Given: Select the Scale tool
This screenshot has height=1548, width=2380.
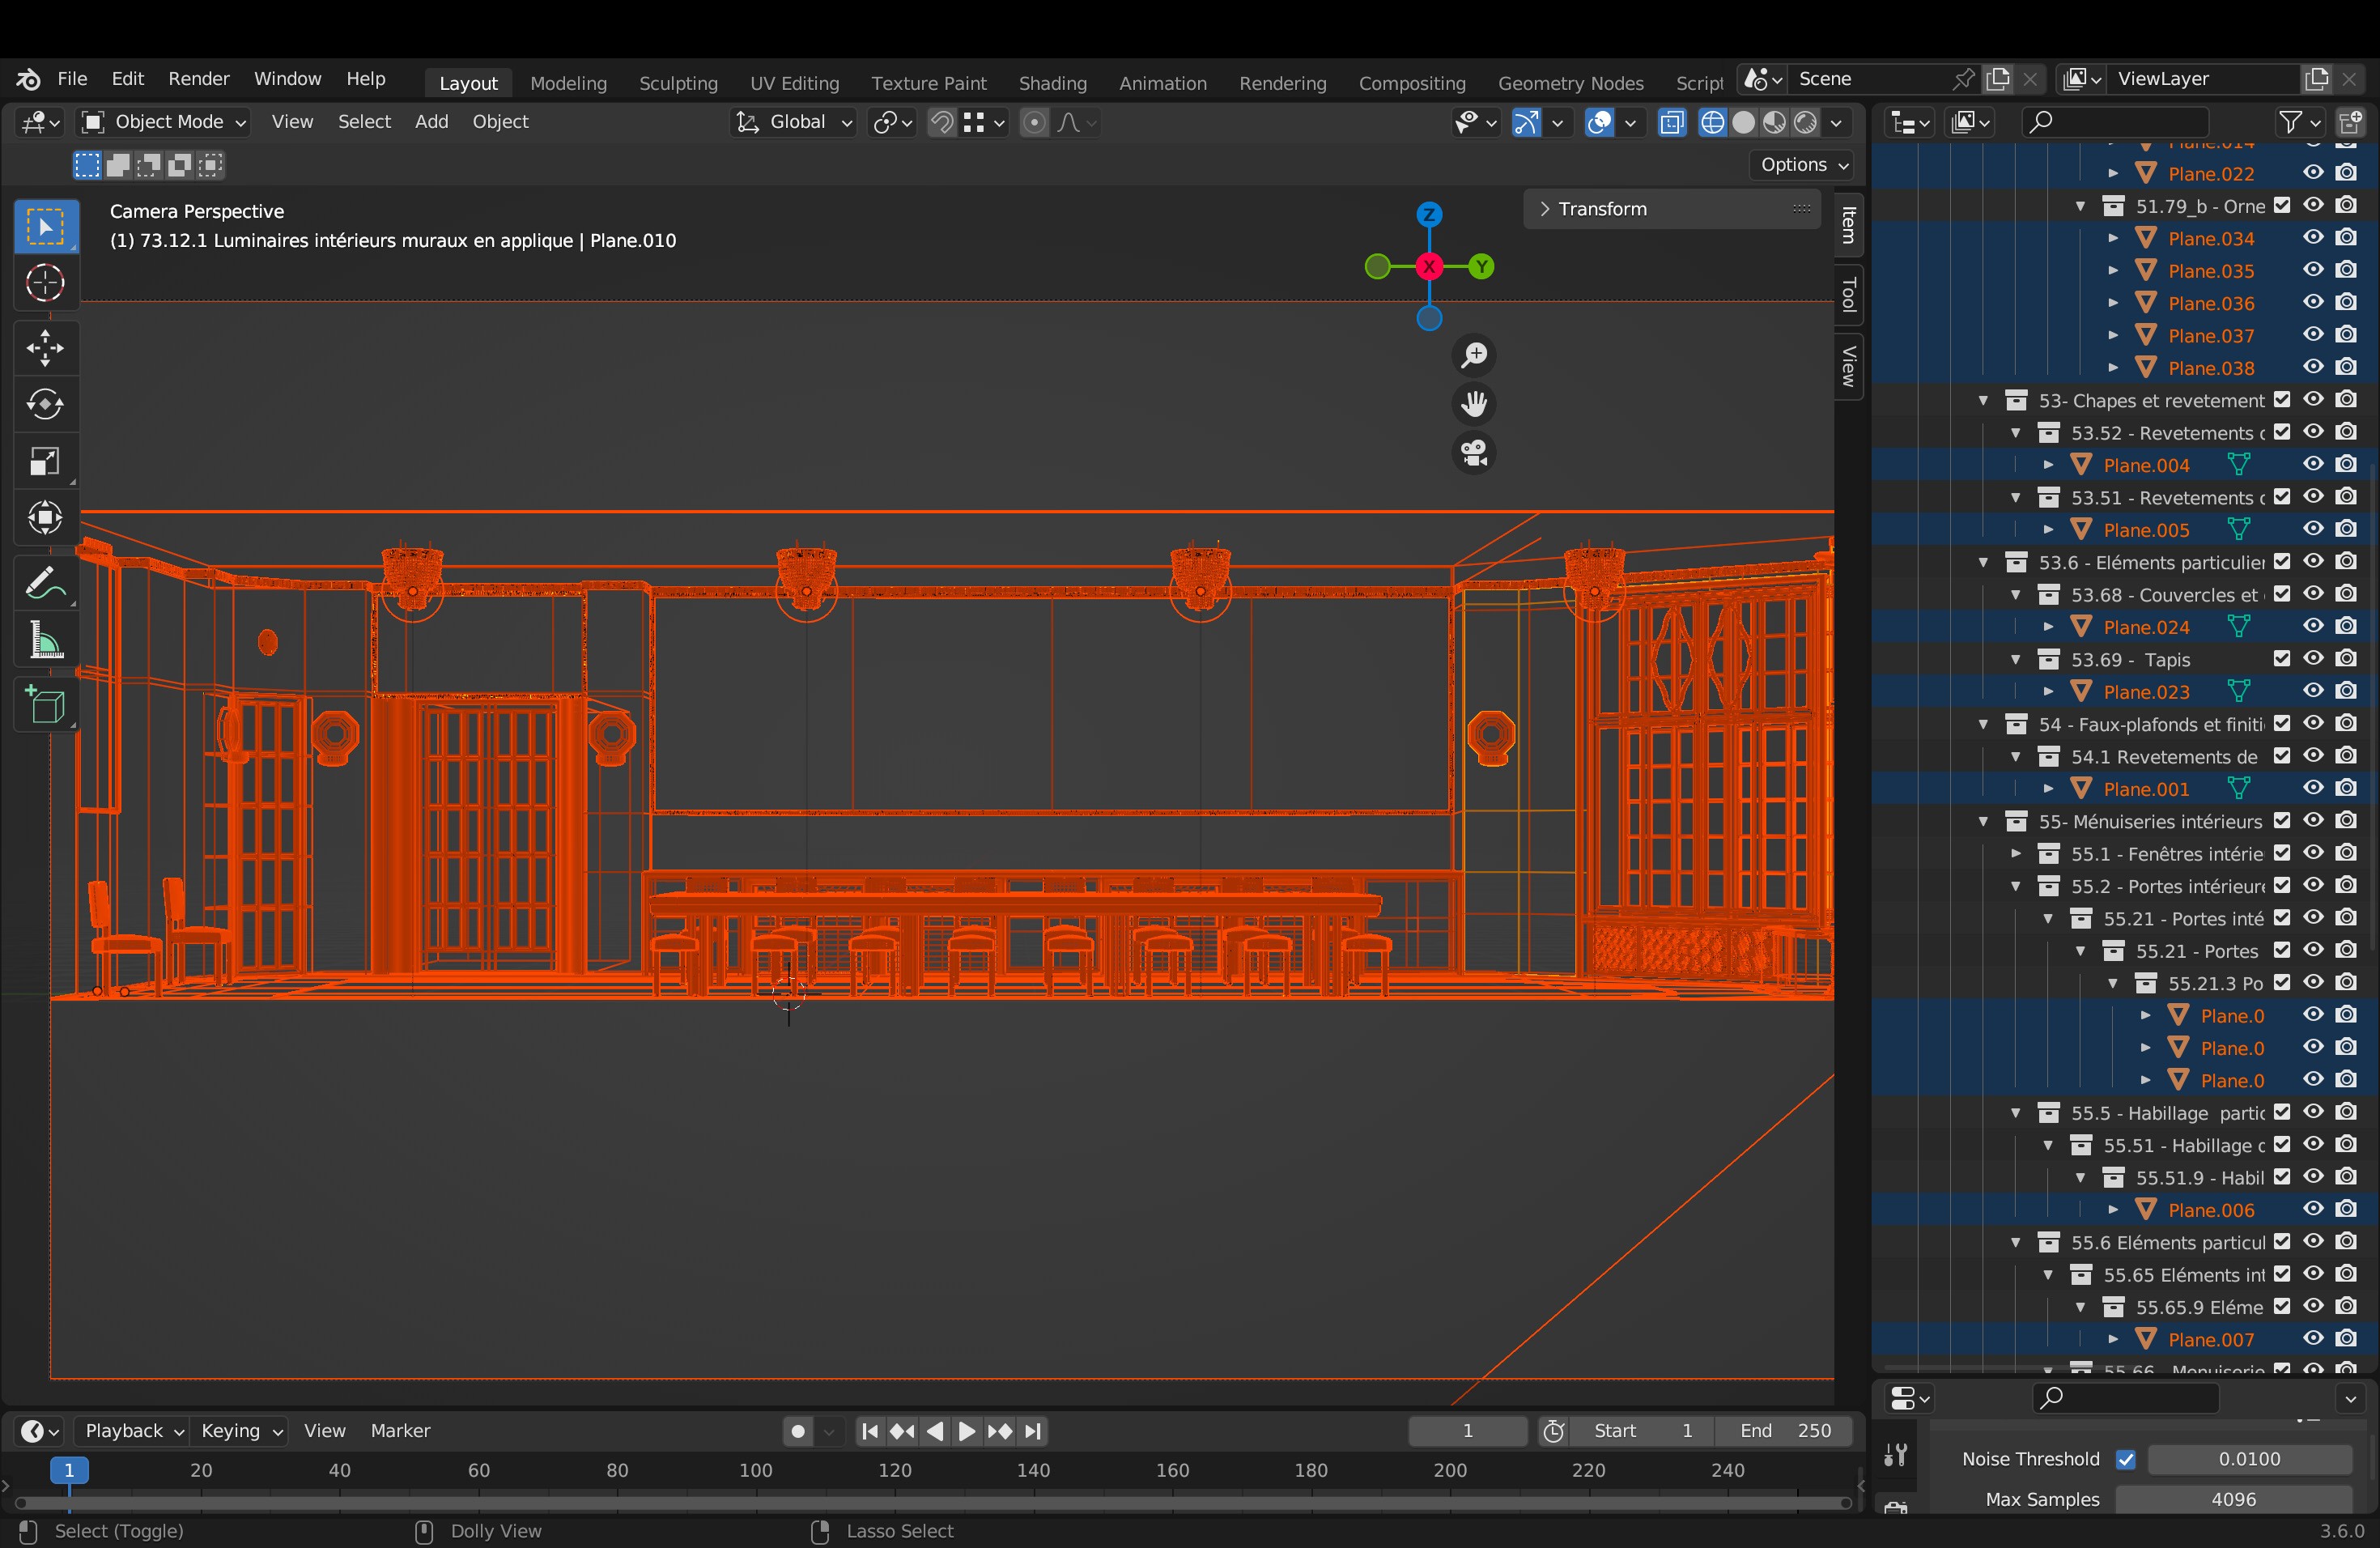Looking at the screenshot, I should (45, 461).
